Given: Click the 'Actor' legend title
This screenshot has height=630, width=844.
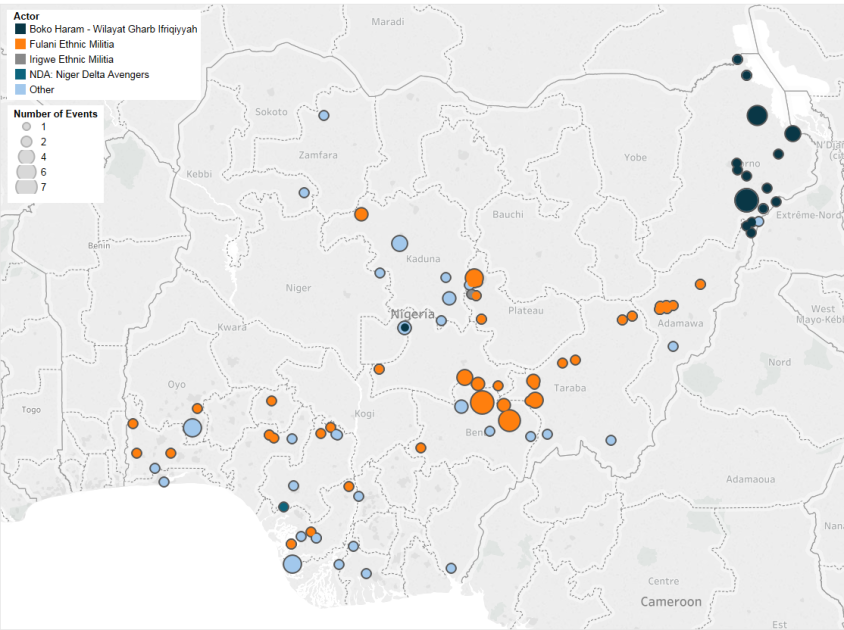Looking at the screenshot, I should coord(26,16).
